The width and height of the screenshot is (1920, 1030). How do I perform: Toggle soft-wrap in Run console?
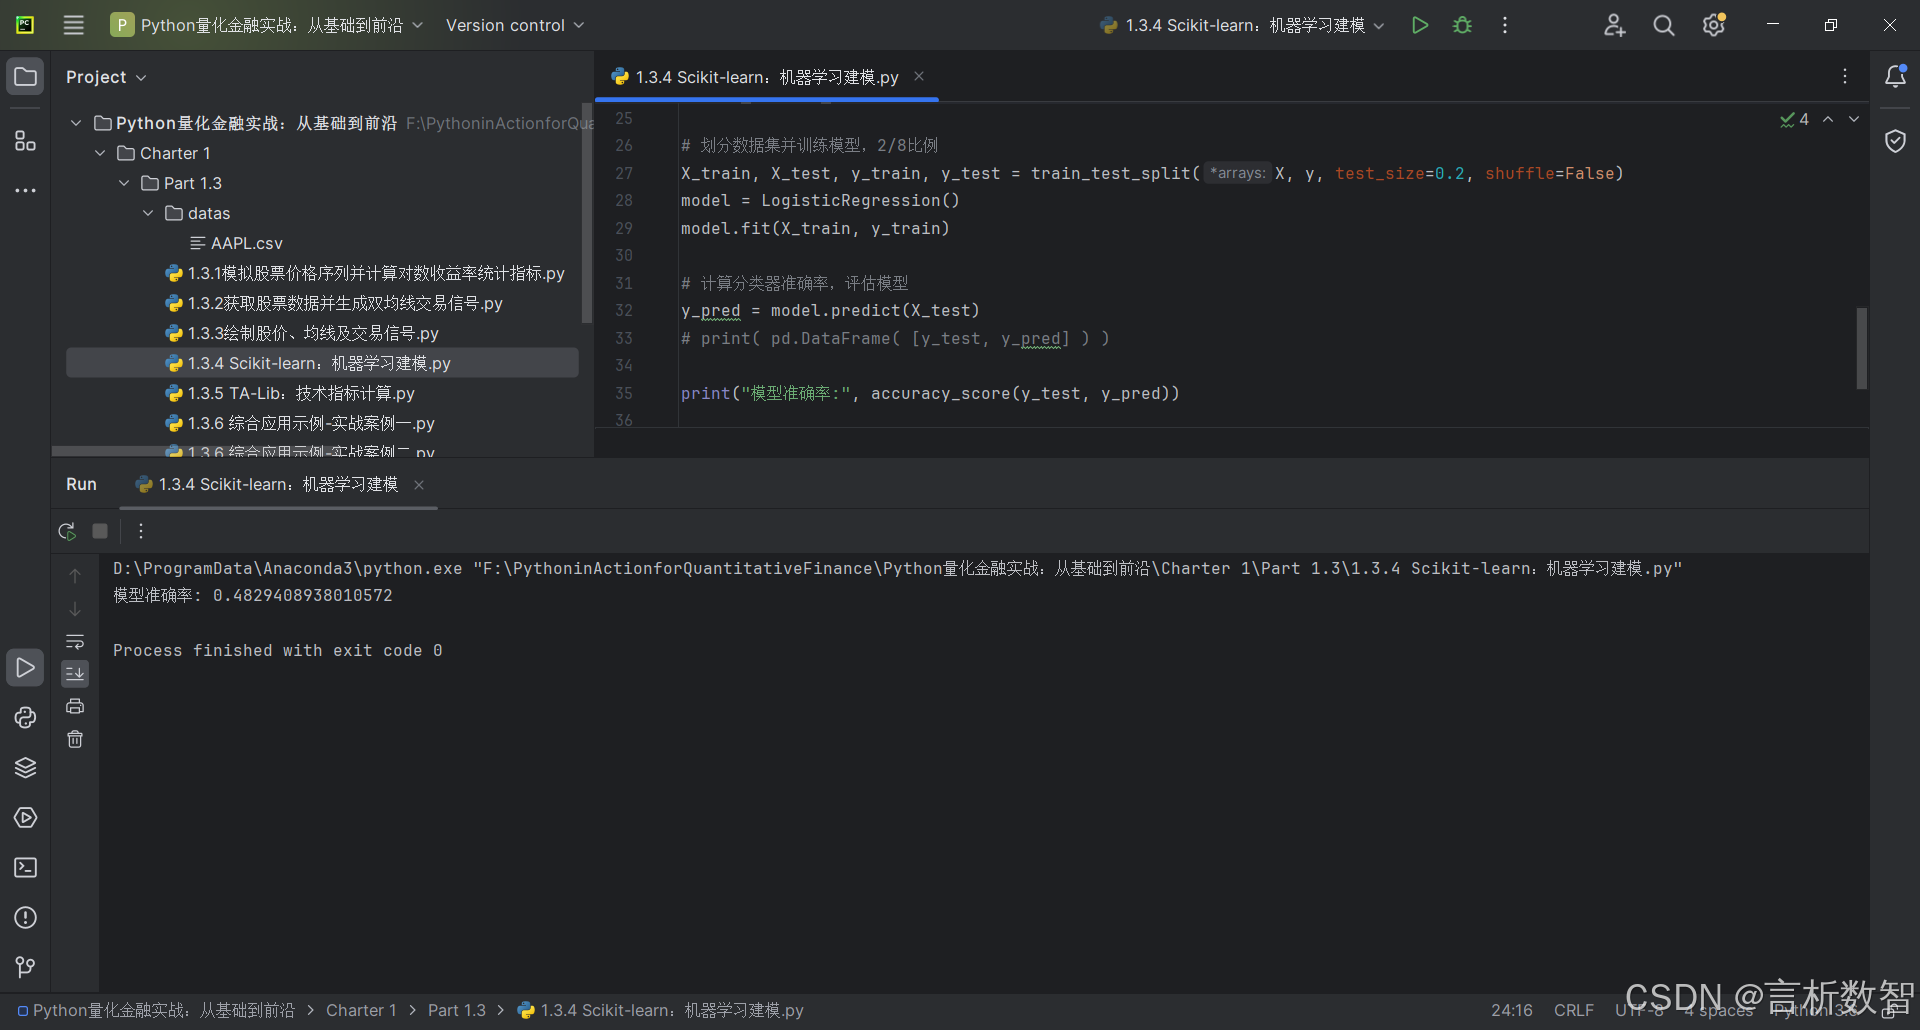(75, 641)
